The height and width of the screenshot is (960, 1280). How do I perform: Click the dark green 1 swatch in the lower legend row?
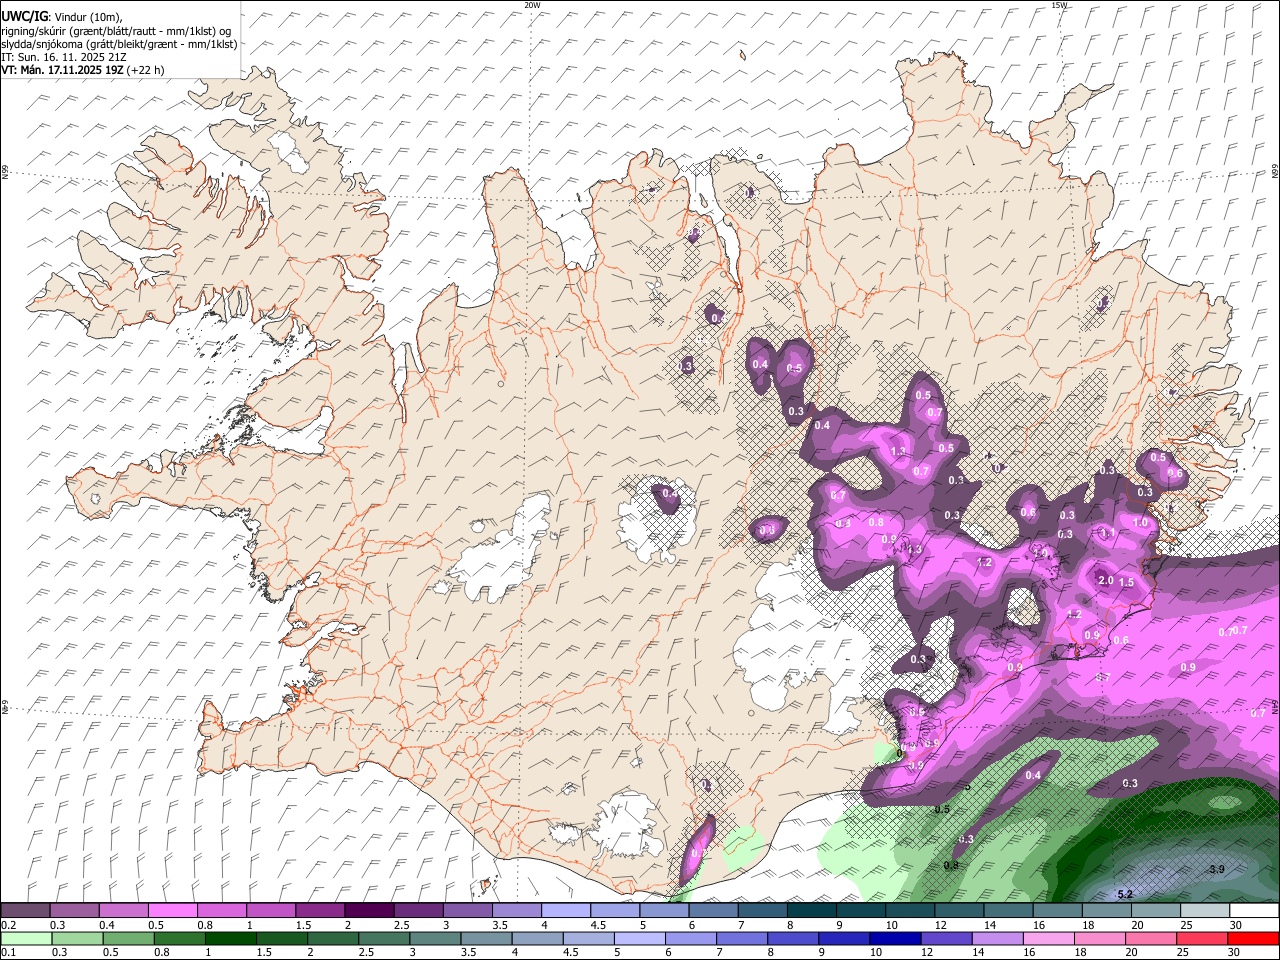click(x=230, y=938)
